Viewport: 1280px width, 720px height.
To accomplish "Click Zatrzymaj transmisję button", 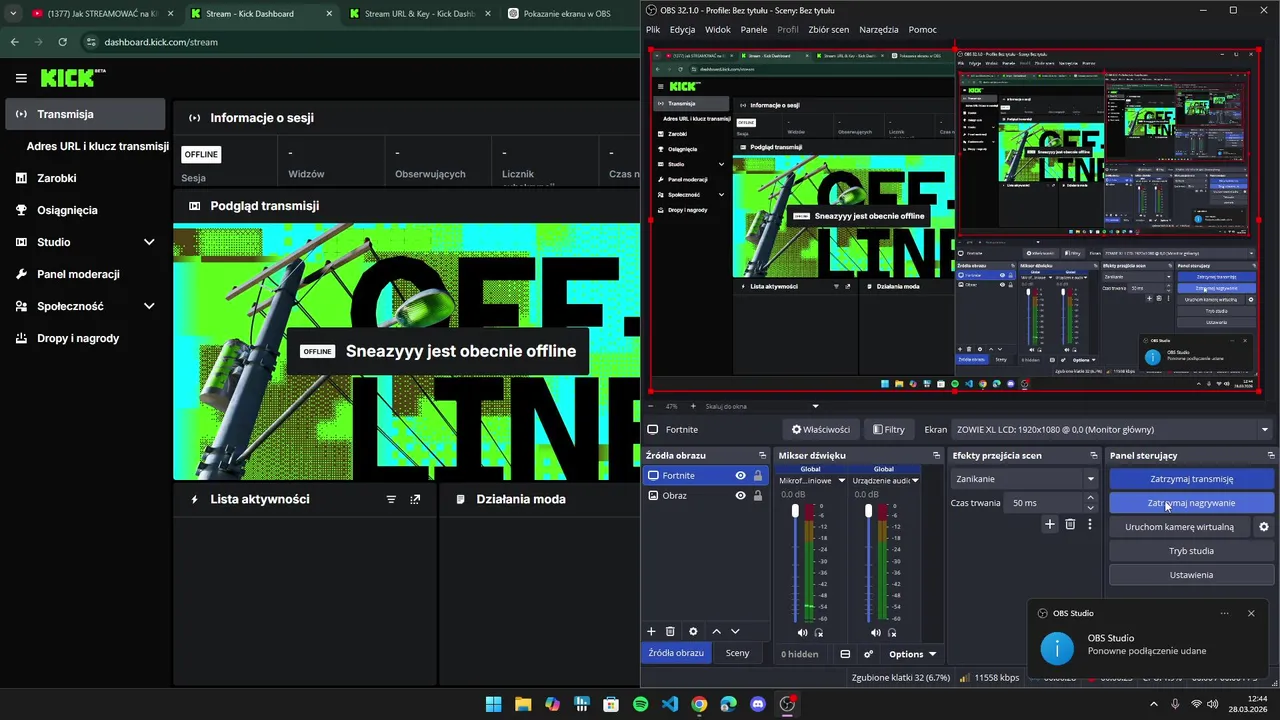I will pos(1191,479).
